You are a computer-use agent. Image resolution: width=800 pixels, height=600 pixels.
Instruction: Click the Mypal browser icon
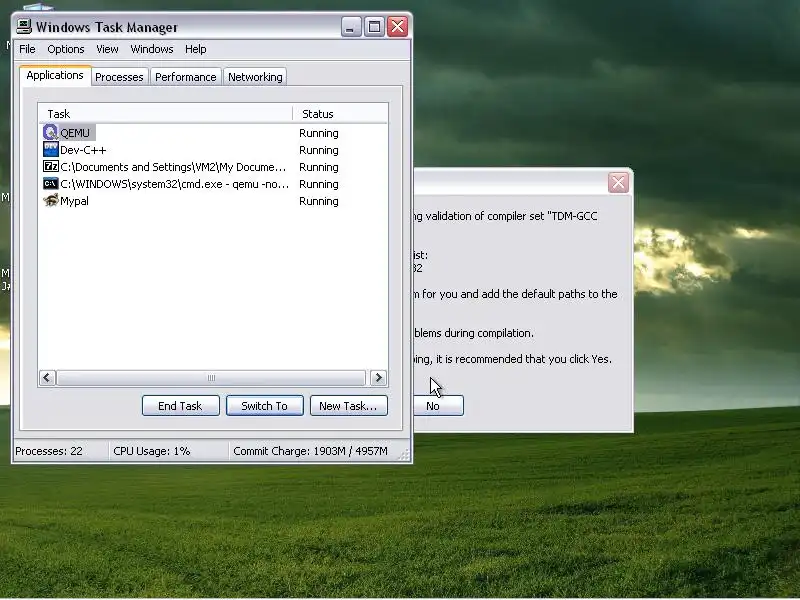(51, 201)
